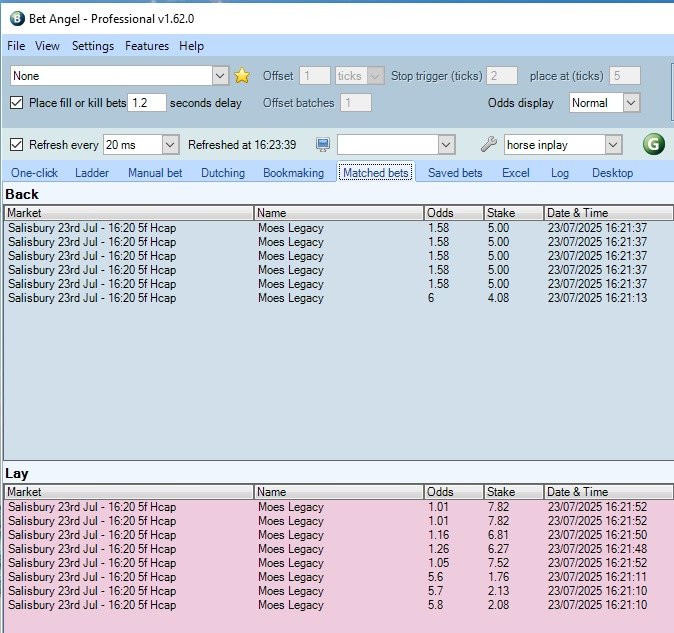Click the wrench settings icon
Screen dimensions: 674x633
[x=489, y=144]
